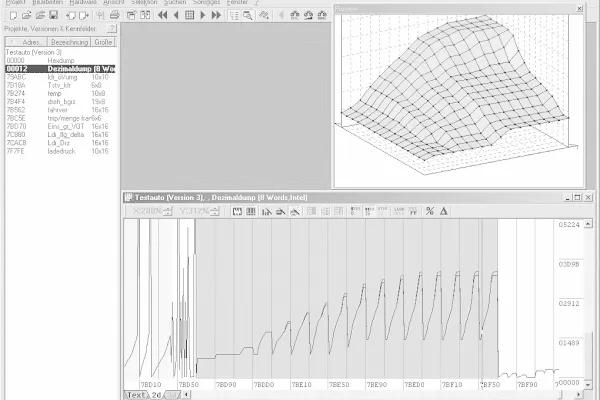Toggle the LoHi byte order icon
600x400 pixels.
[x=399, y=211]
